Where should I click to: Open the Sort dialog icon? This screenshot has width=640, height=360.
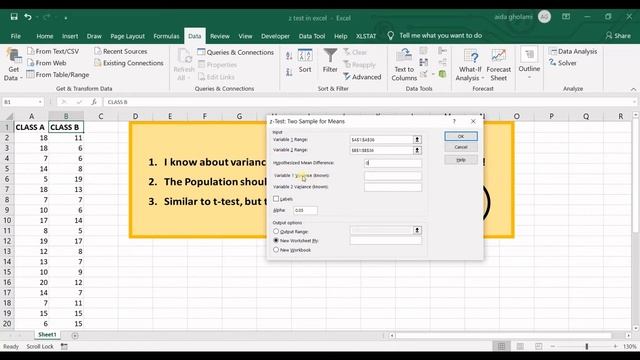click(x=305, y=56)
